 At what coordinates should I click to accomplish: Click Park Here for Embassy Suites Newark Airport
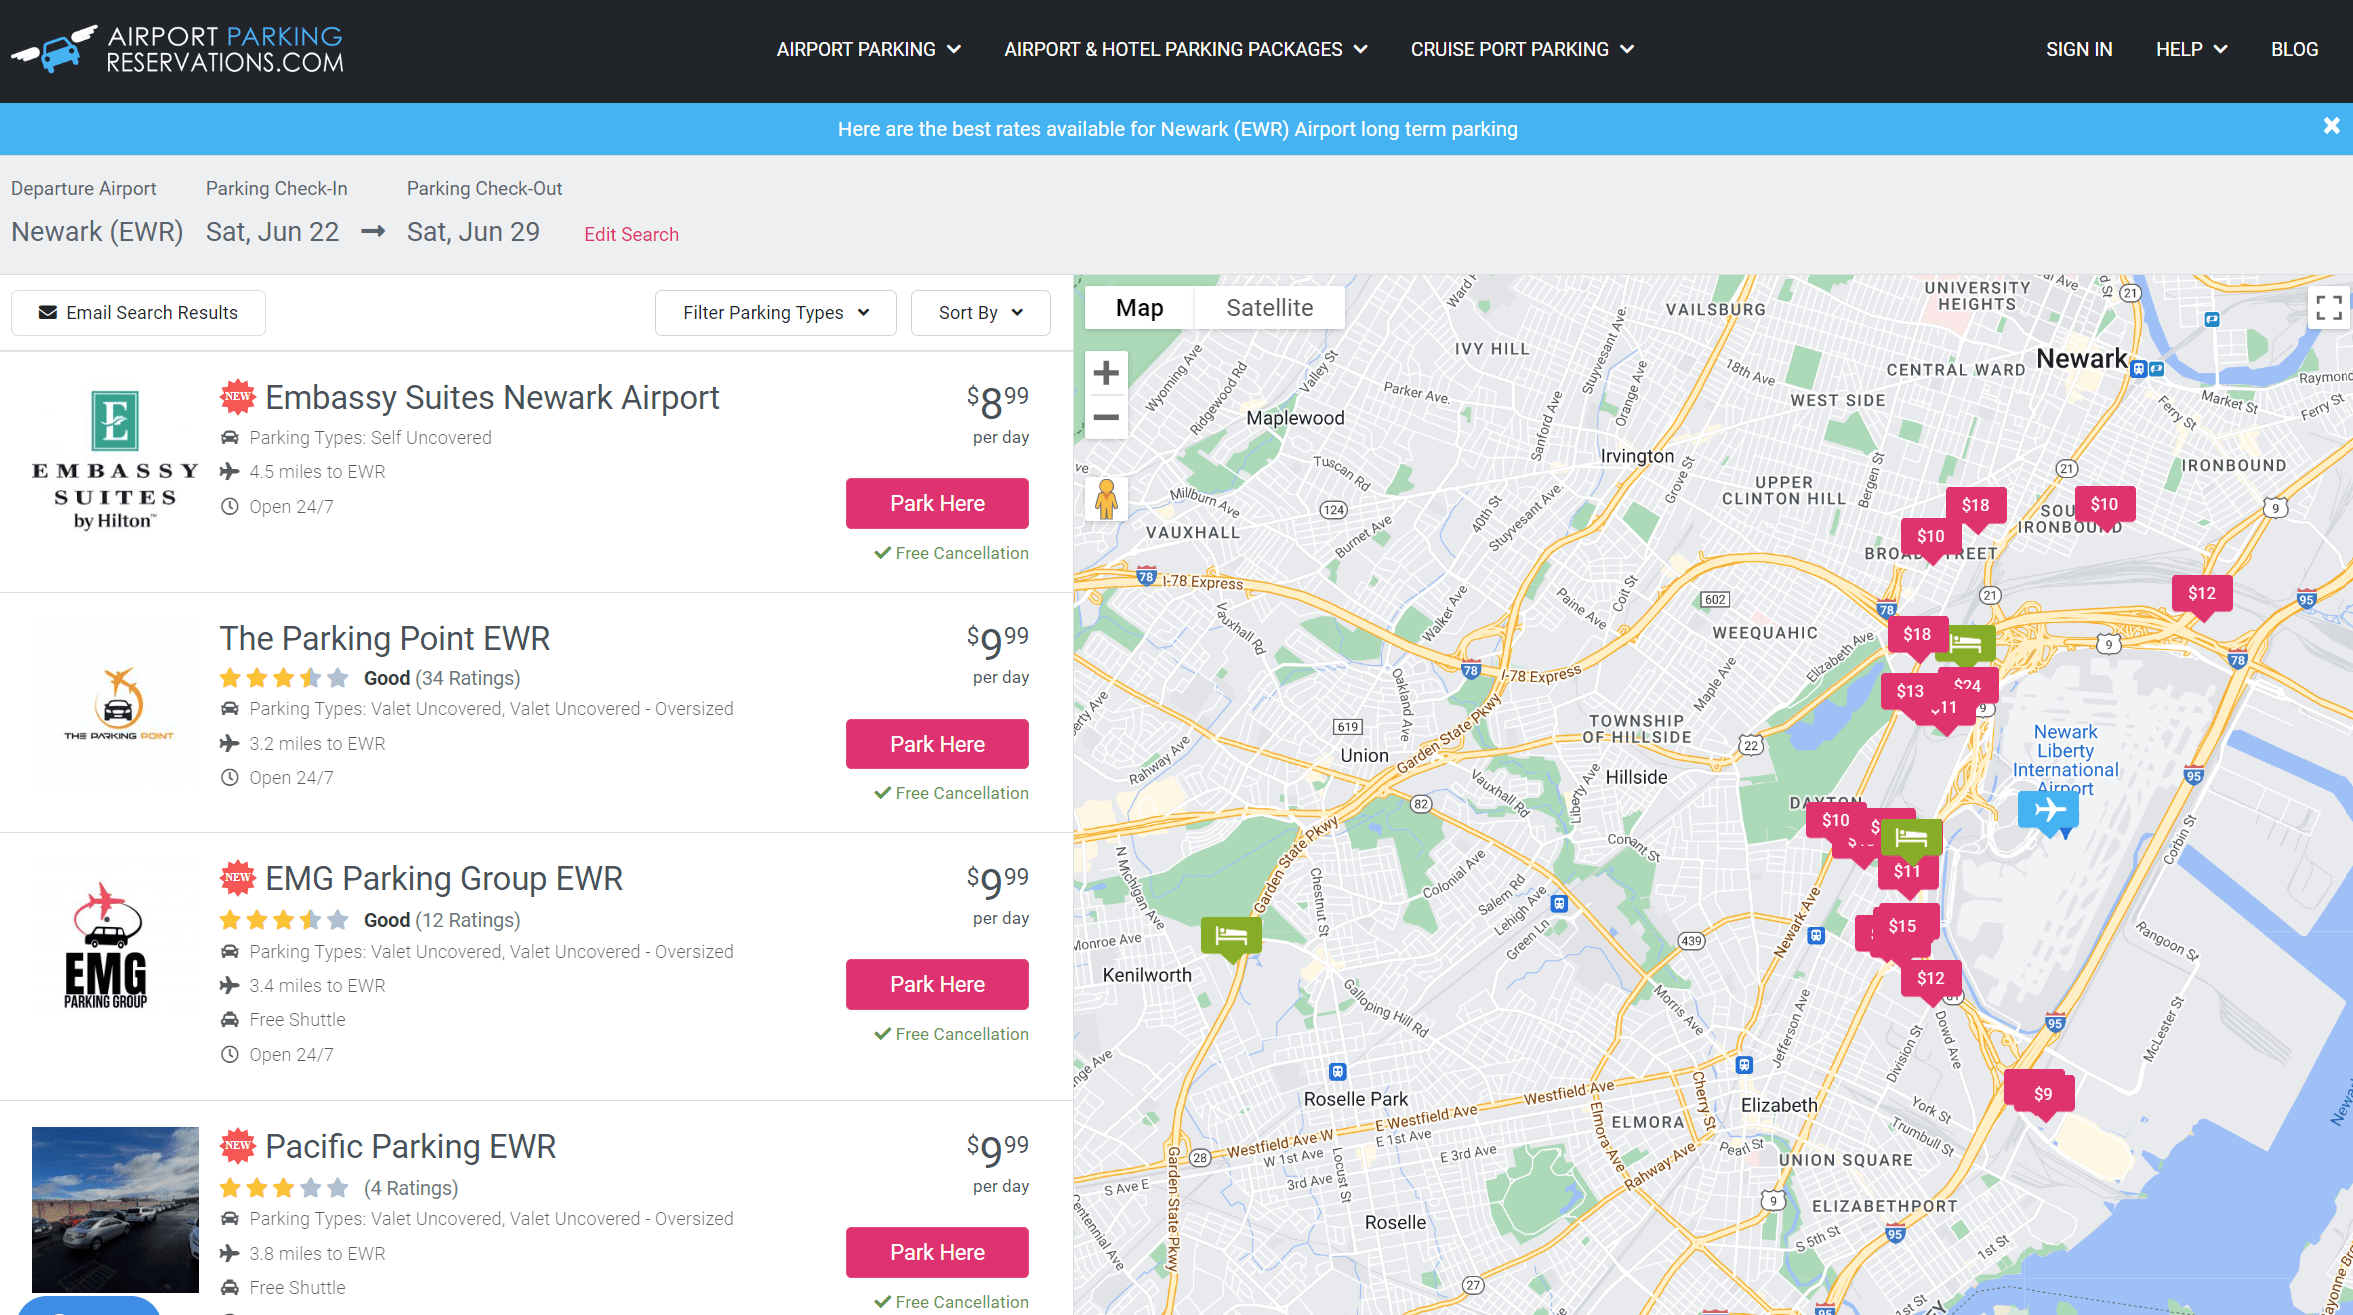pyautogui.click(x=937, y=503)
